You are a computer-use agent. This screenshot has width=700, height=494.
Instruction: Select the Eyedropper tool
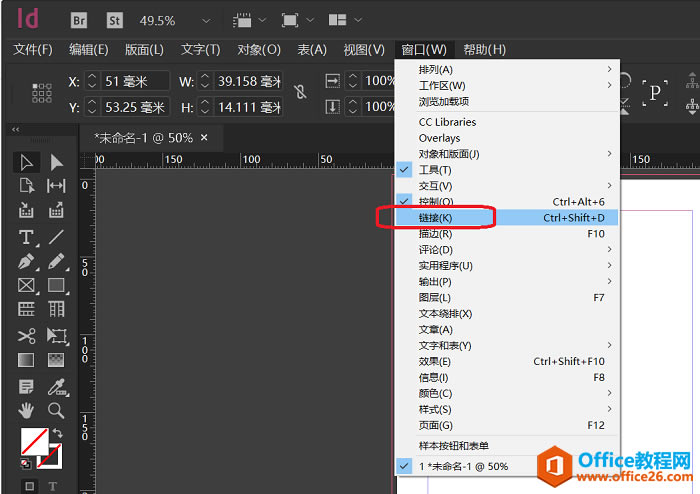tap(56, 385)
